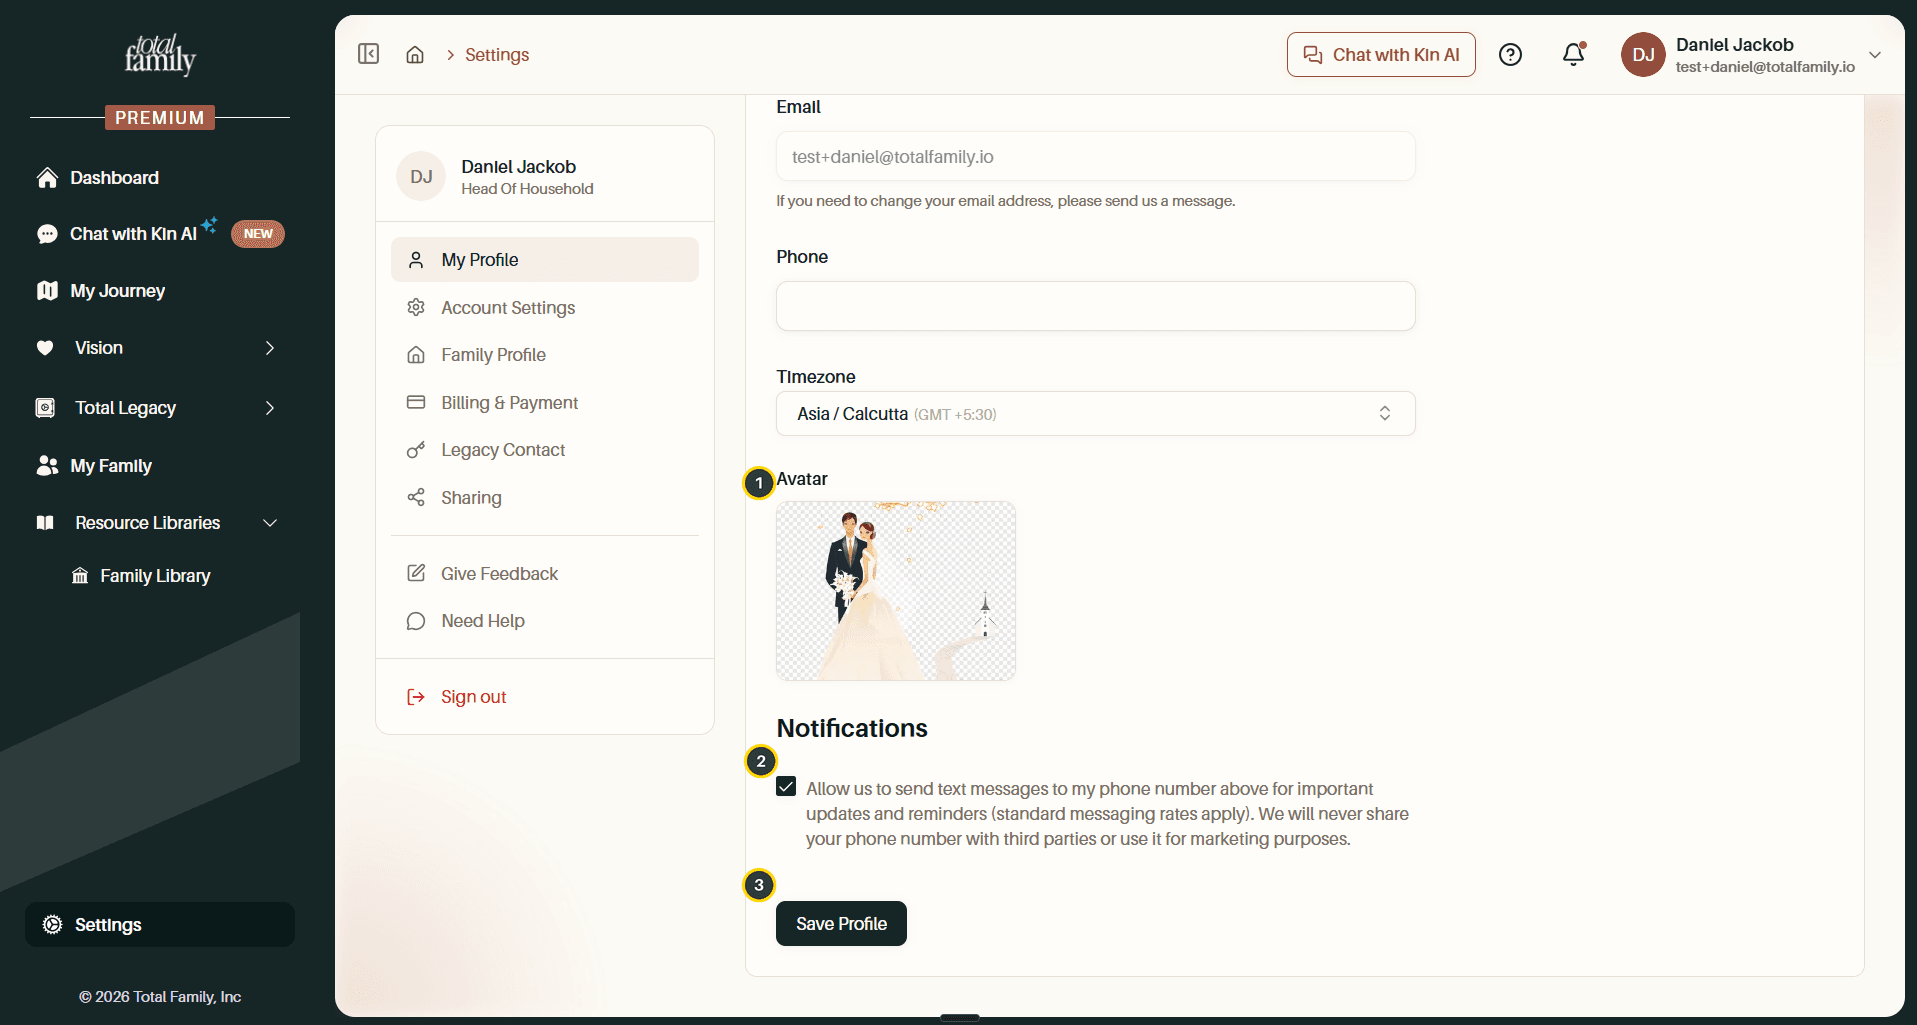Click the Phone input field
The image size is (1917, 1025).
tap(1095, 306)
